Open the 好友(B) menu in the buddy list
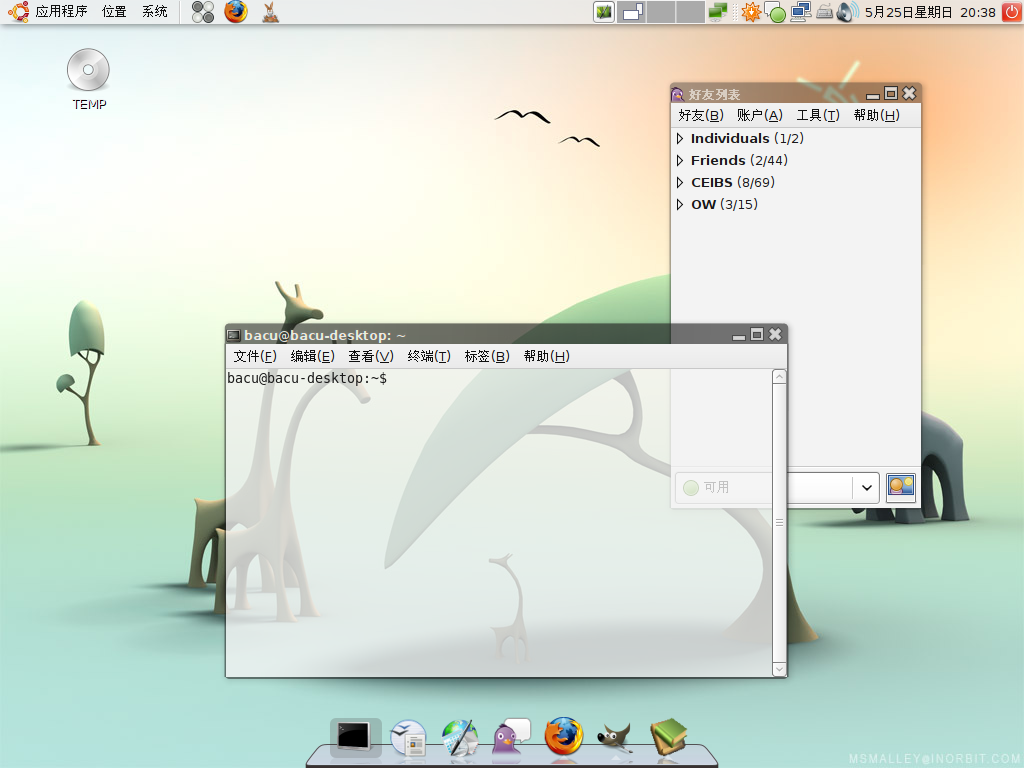 pos(701,116)
